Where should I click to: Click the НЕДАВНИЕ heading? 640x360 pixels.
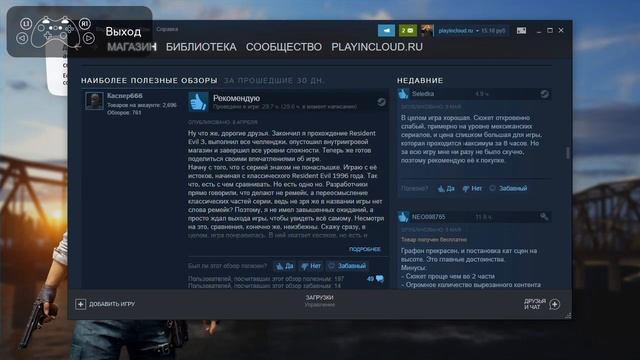(x=420, y=80)
